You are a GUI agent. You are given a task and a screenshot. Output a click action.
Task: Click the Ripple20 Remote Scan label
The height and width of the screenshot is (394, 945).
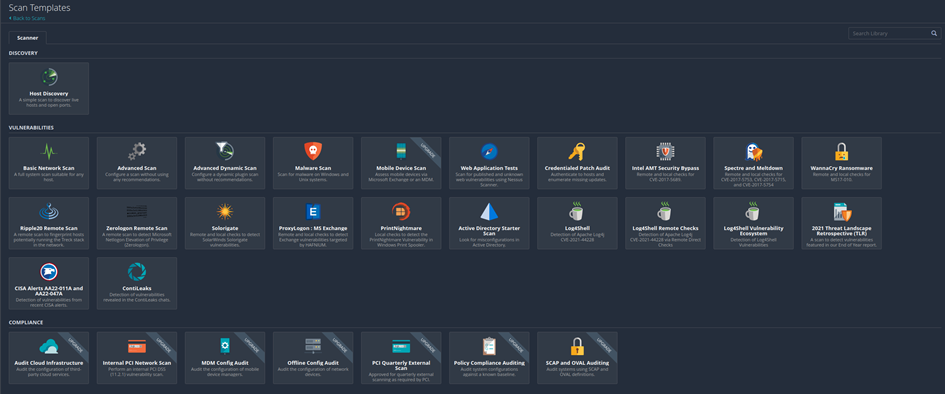(x=49, y=228)
